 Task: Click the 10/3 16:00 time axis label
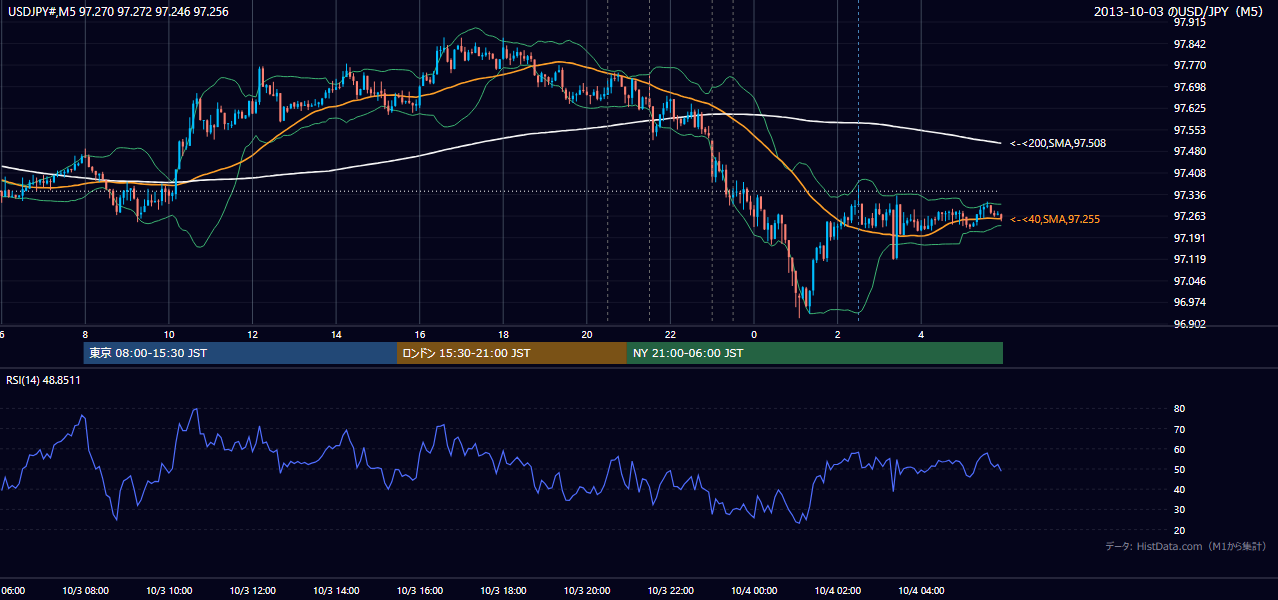coord(420,591)
